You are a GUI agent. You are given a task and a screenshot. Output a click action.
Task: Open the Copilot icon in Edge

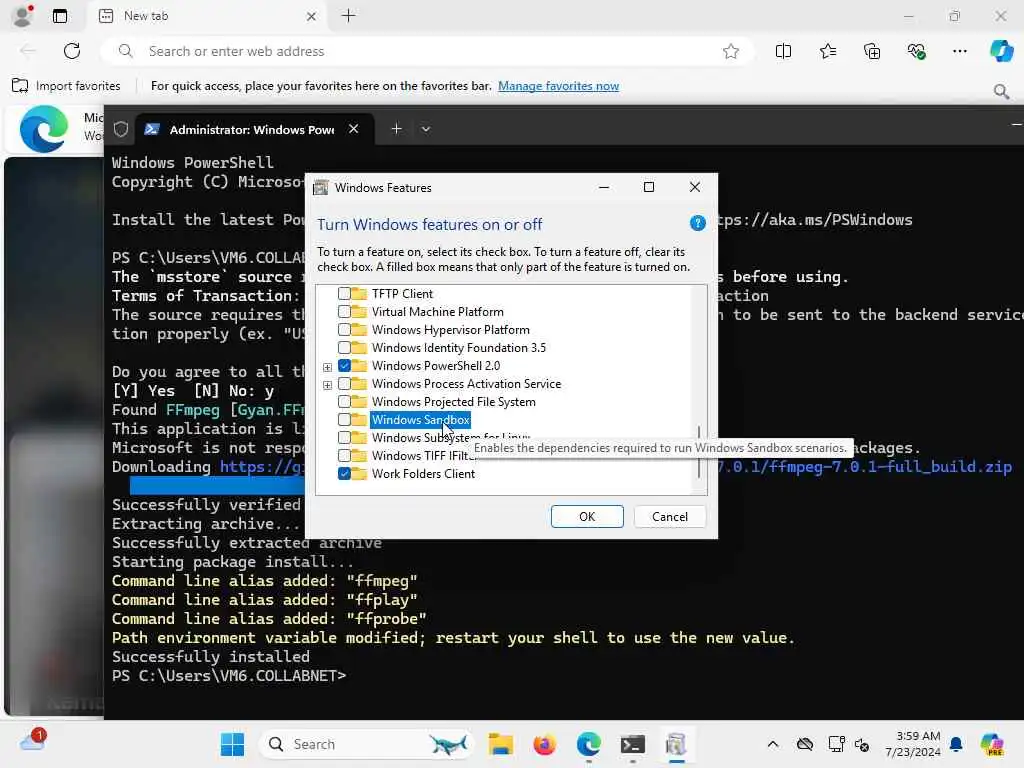click(x=1001, y=51)
